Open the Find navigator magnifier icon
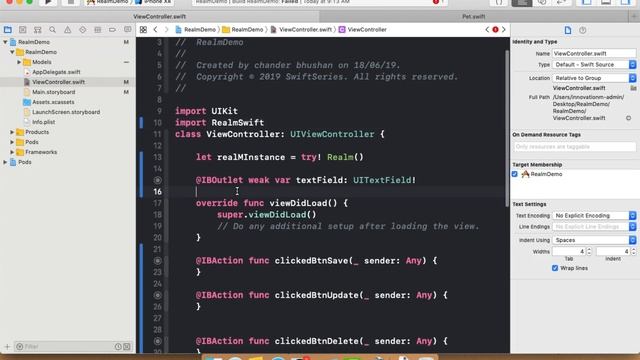Screen dimensions: 640x360 [53, 30]
